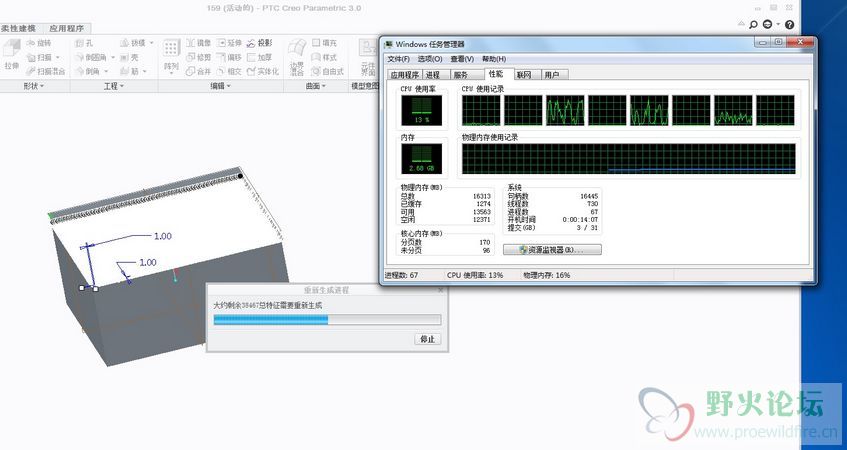Open the 文件(F) menu in Task Manager
Screen dimensions: 847x450
tap(399, 59)
